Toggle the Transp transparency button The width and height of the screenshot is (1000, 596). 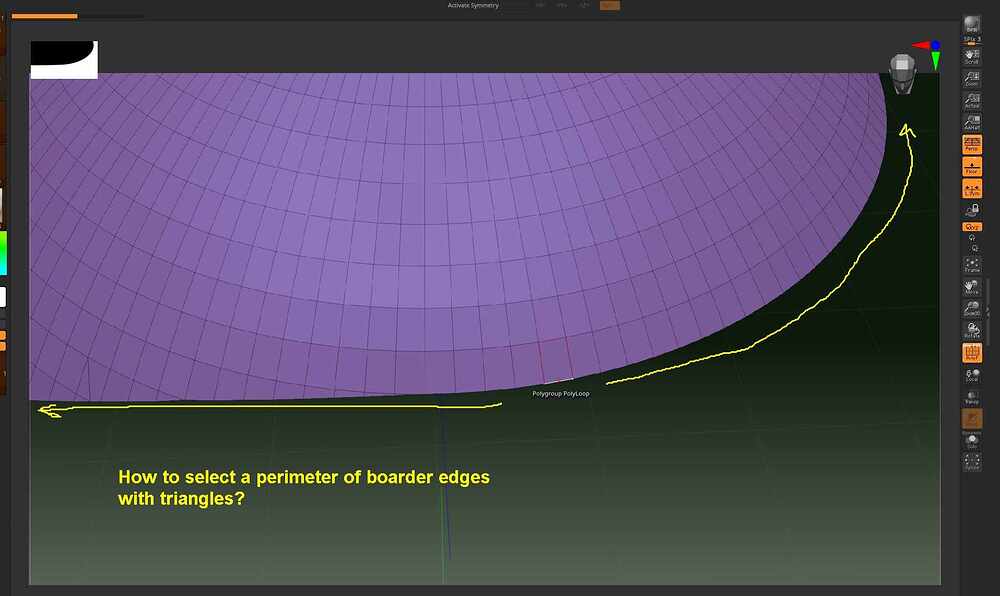point(972,397)
